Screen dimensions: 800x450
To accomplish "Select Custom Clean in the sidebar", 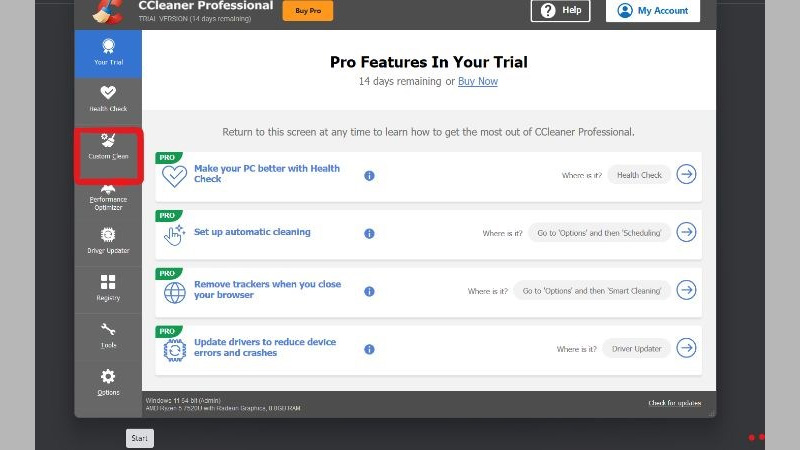I will click(108, 148).
